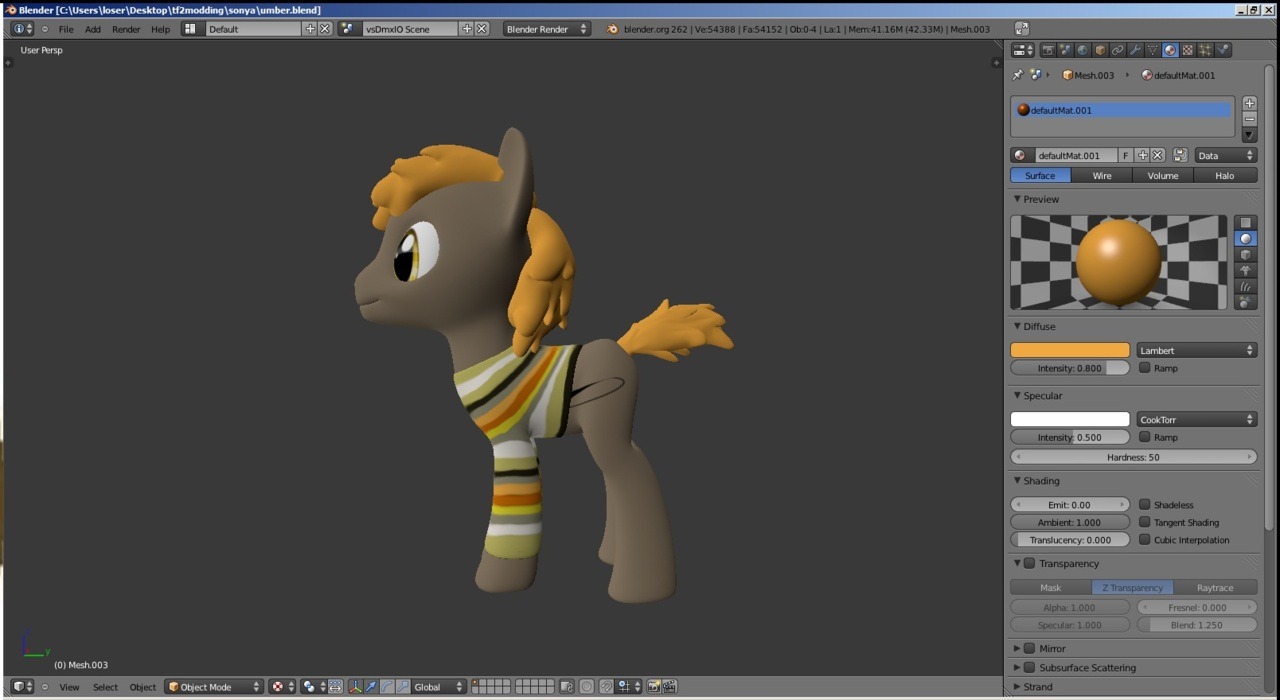Open the 3D viewport View menu

69,687
